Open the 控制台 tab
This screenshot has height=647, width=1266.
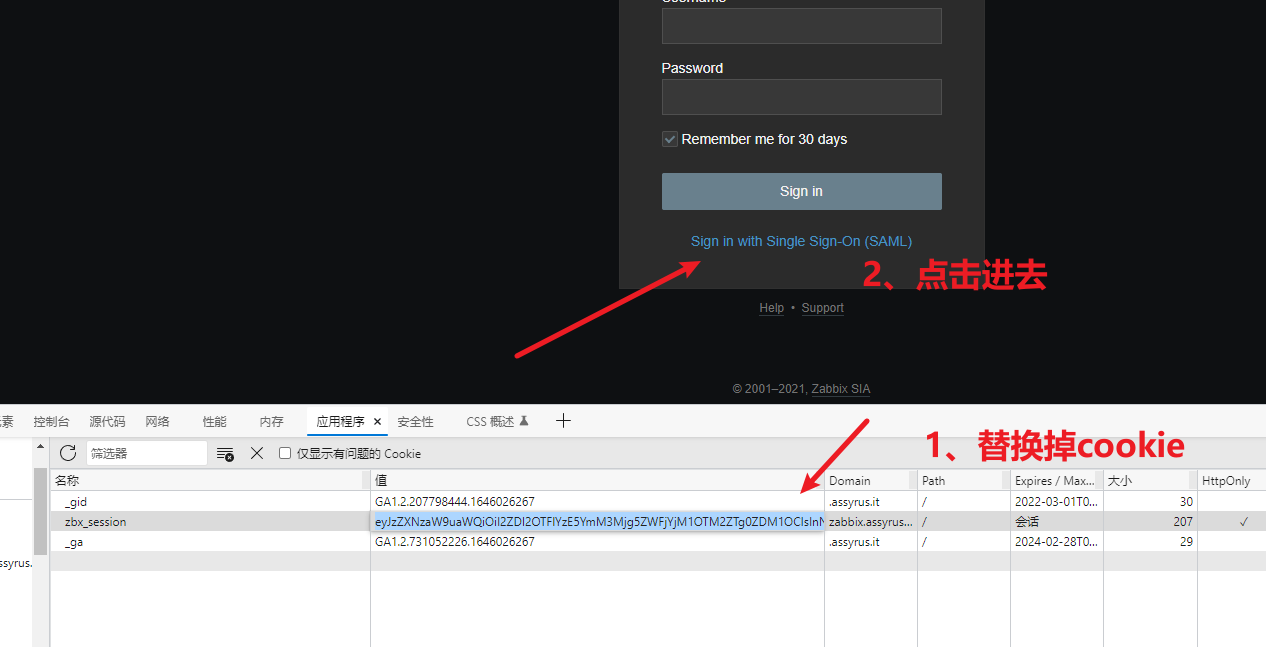point(52,422)
